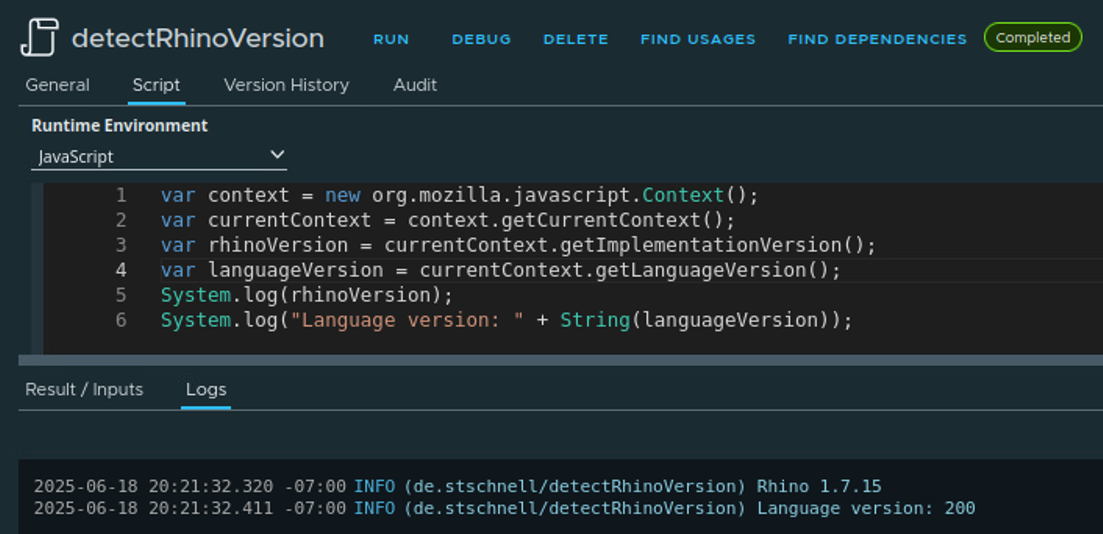
Task: Click line 5 System.log(rhinoVersion)
Action: (x=307, y=295)
